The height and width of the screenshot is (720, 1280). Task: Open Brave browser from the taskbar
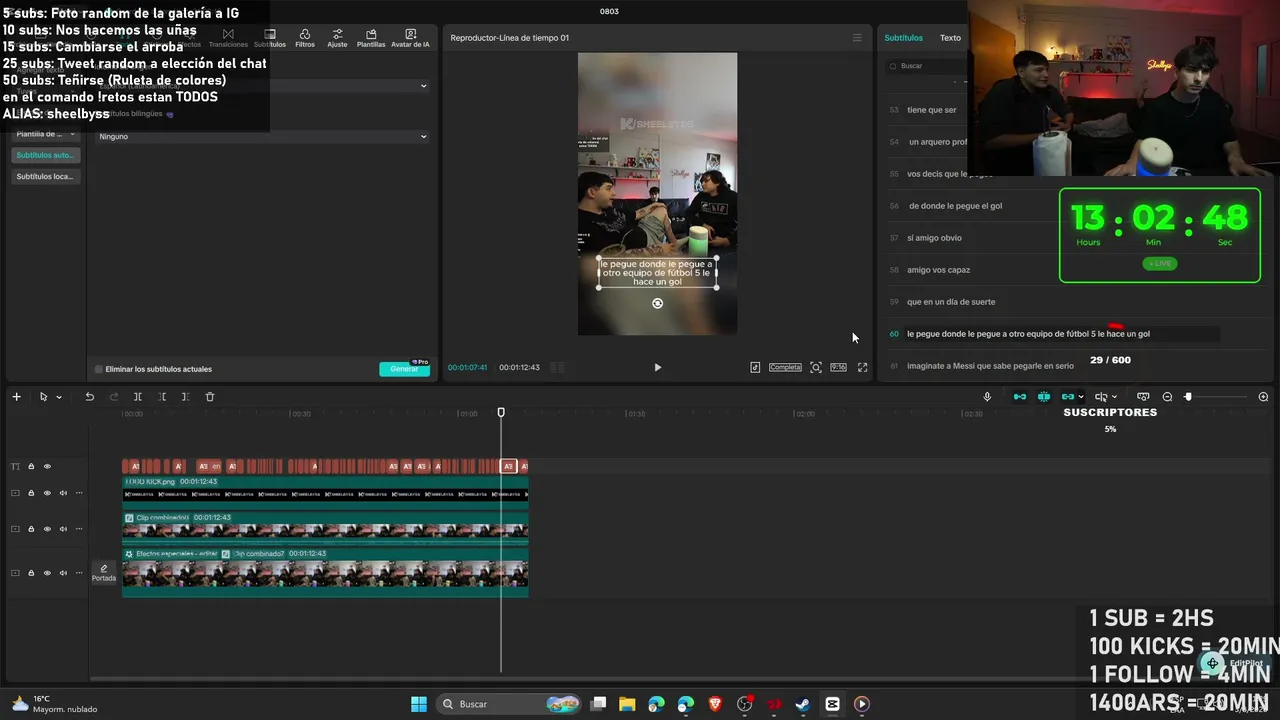tap(715, 704)
